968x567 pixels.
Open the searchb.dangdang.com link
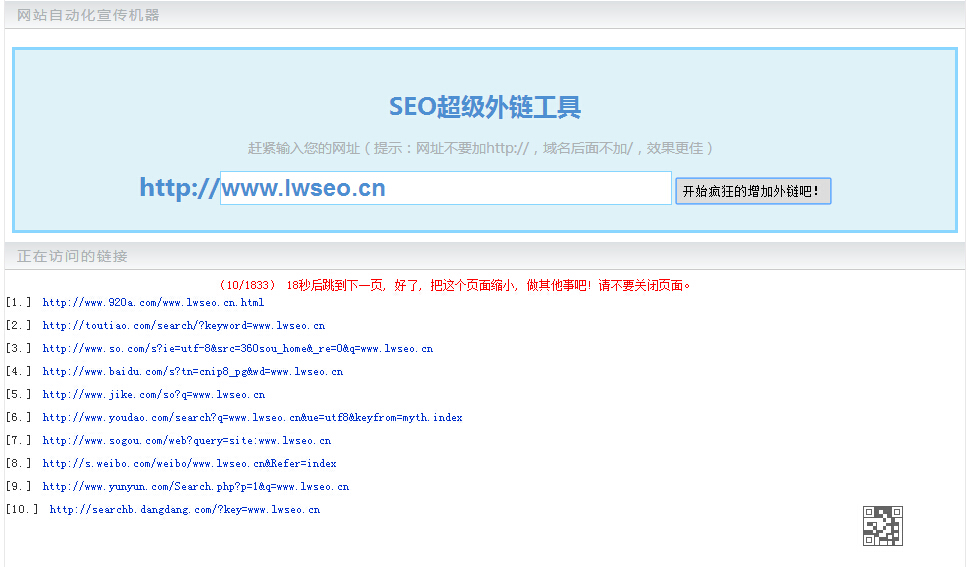pyautogui.click(x=185, y=510)
